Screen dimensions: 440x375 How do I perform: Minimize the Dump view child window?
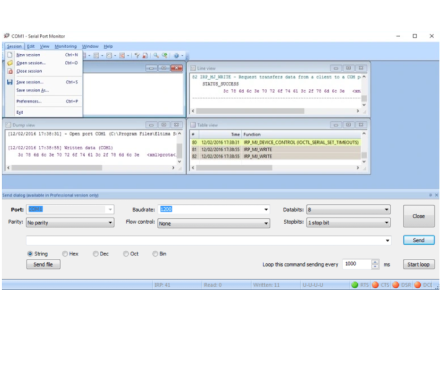[151, 125]
